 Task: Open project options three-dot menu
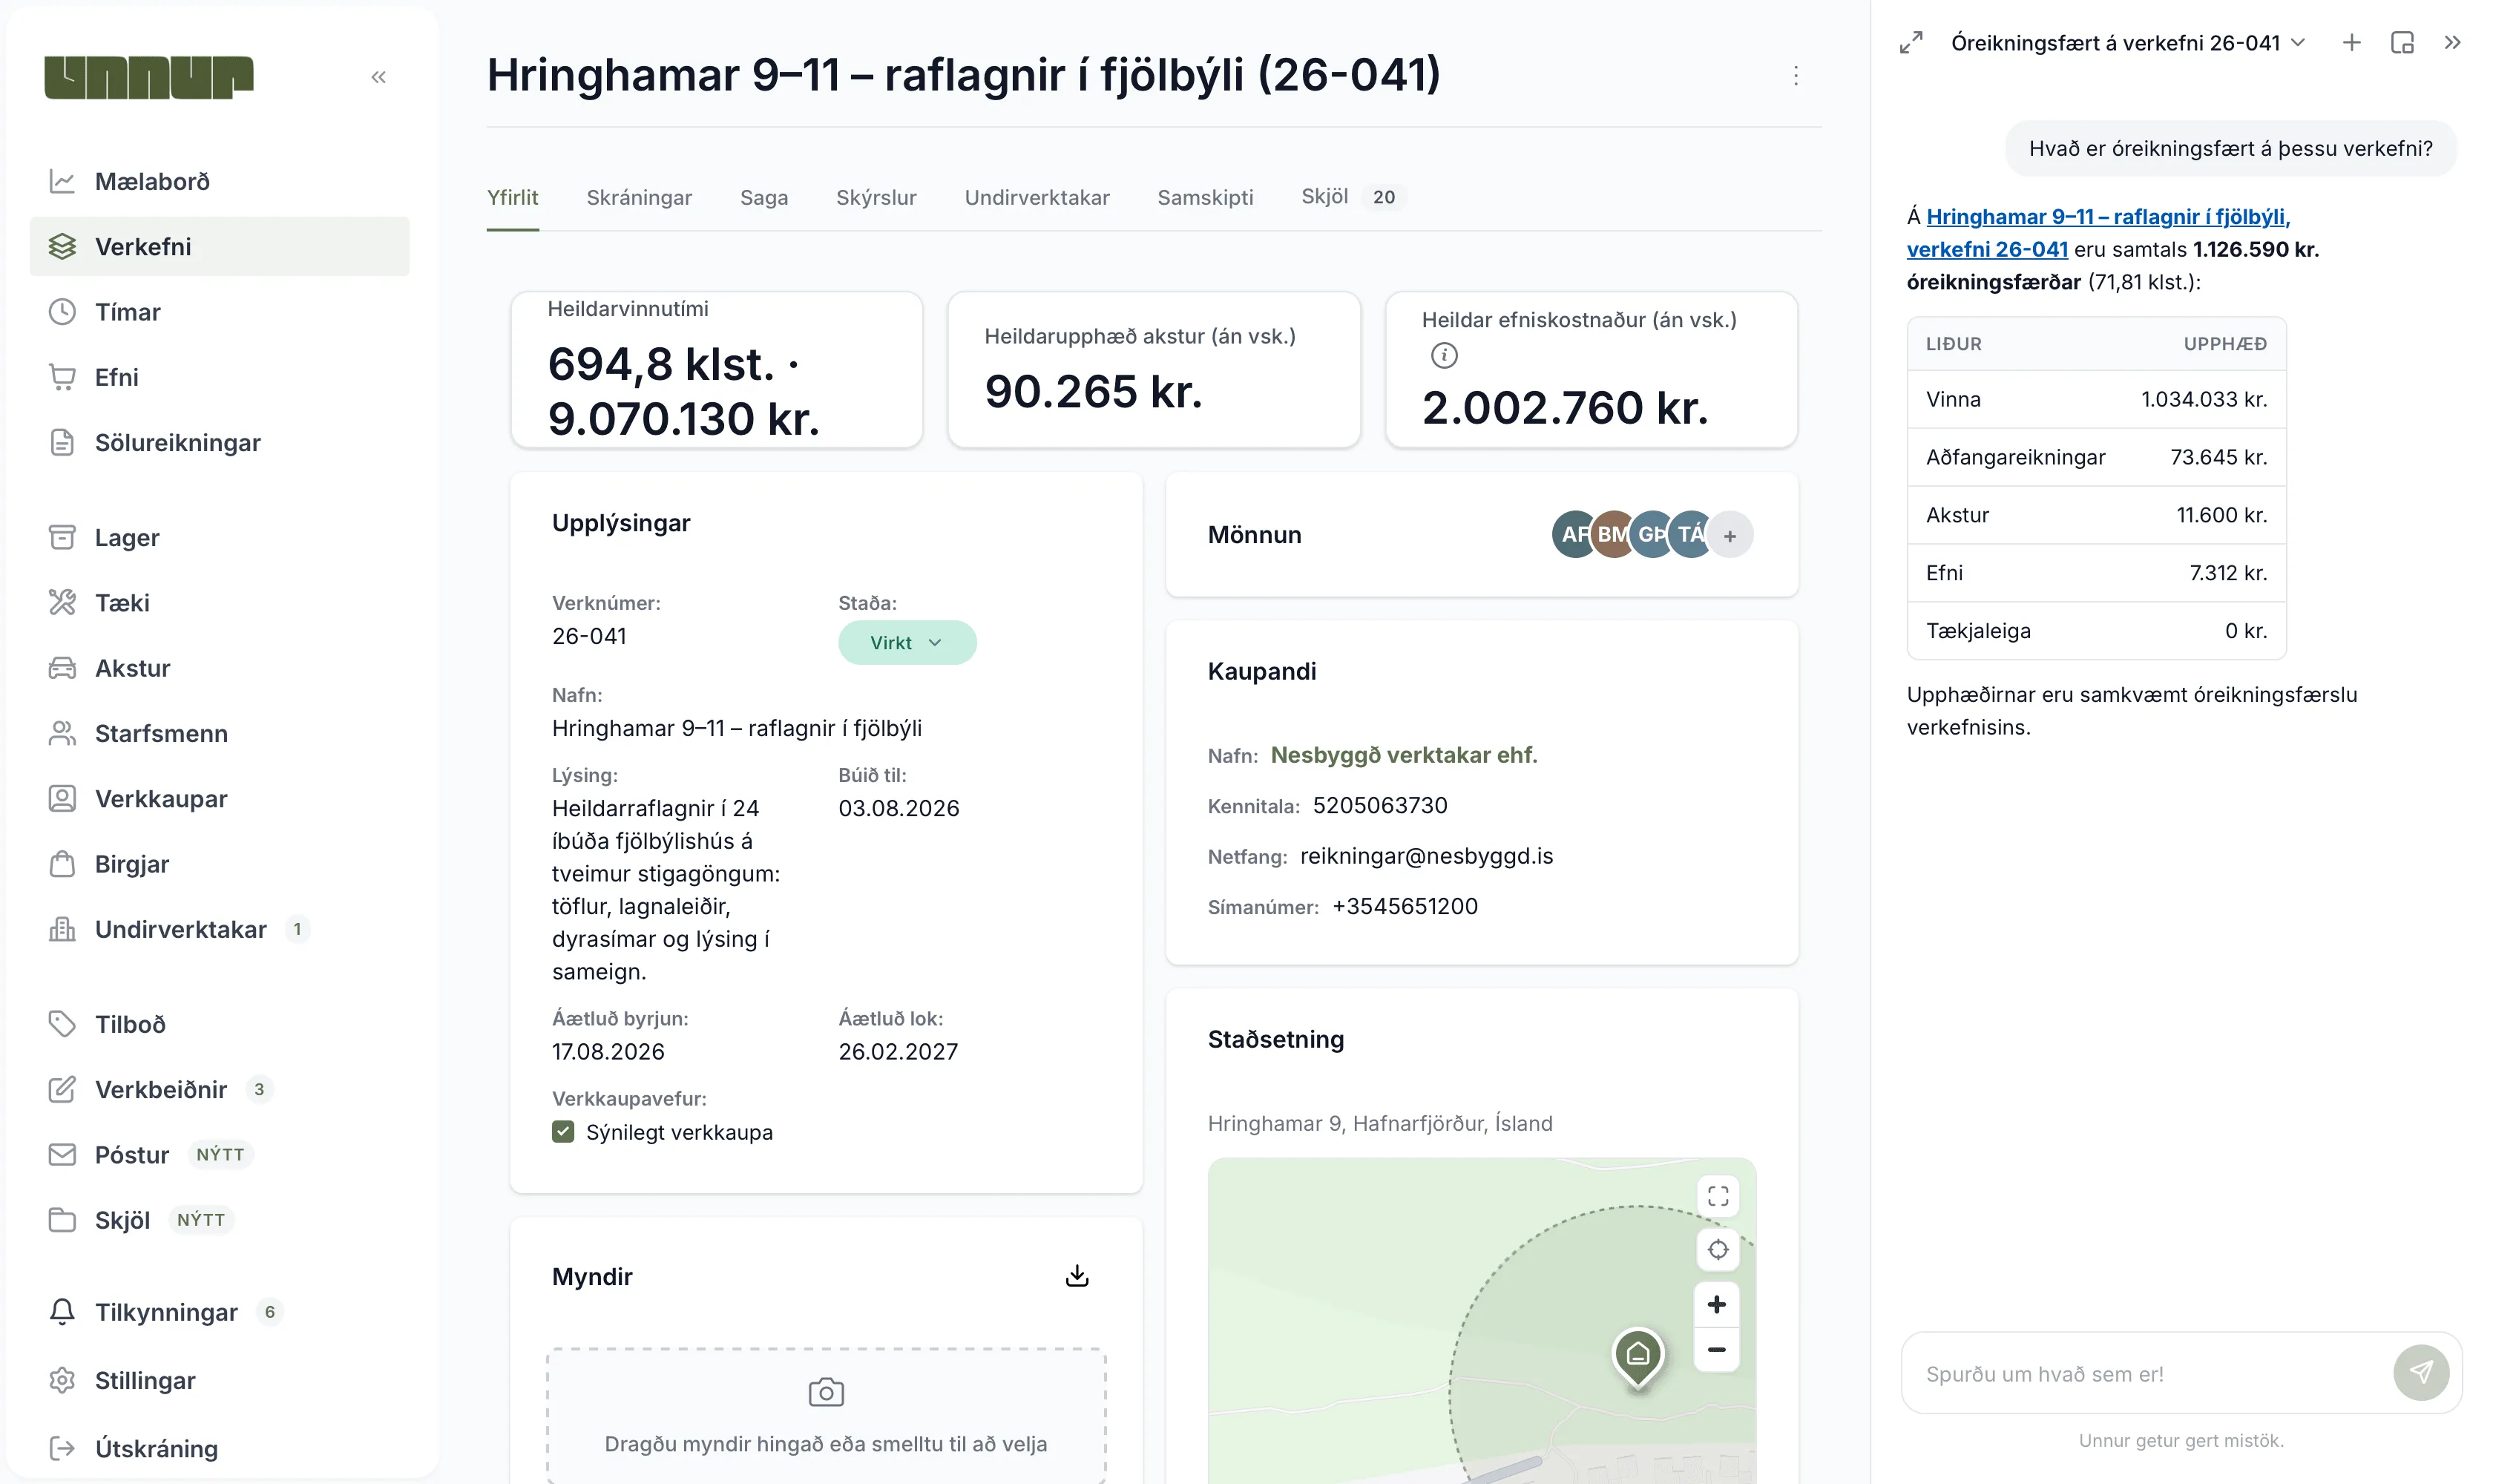coord(1795,76)
